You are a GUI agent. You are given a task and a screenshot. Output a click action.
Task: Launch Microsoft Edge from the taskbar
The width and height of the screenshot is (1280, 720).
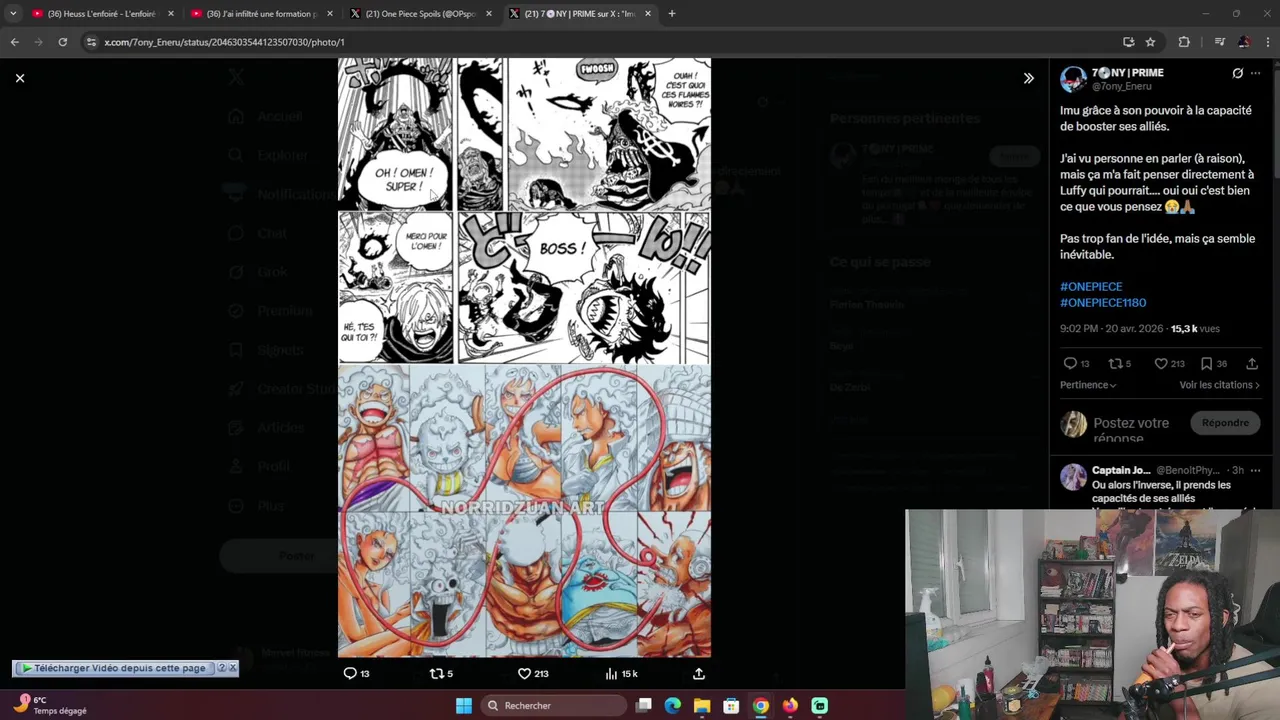coord(673,705)
